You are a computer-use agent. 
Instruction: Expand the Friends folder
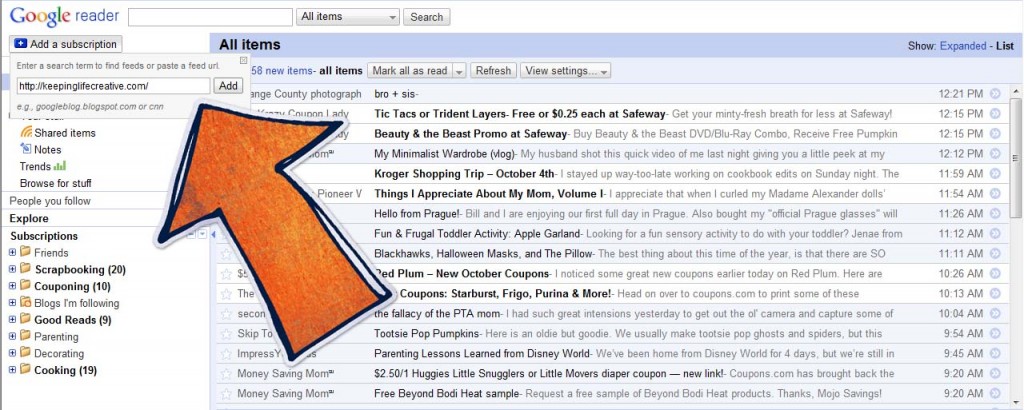tap(12, 253)
